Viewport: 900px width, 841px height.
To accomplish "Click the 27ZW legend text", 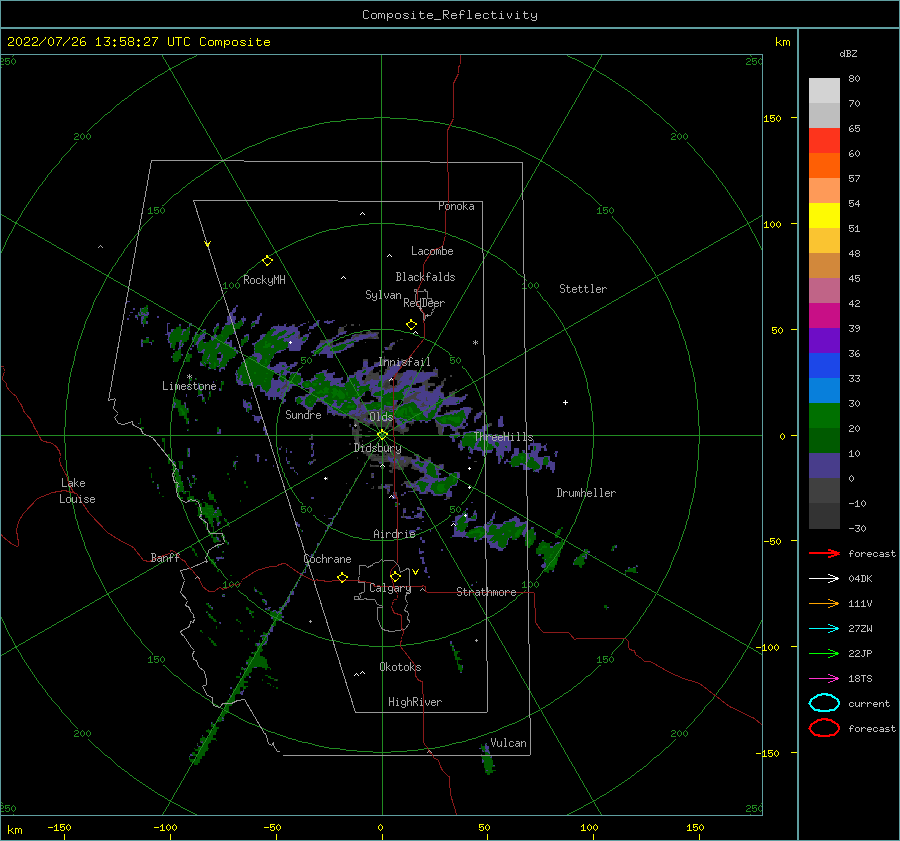I will [860, 629].
